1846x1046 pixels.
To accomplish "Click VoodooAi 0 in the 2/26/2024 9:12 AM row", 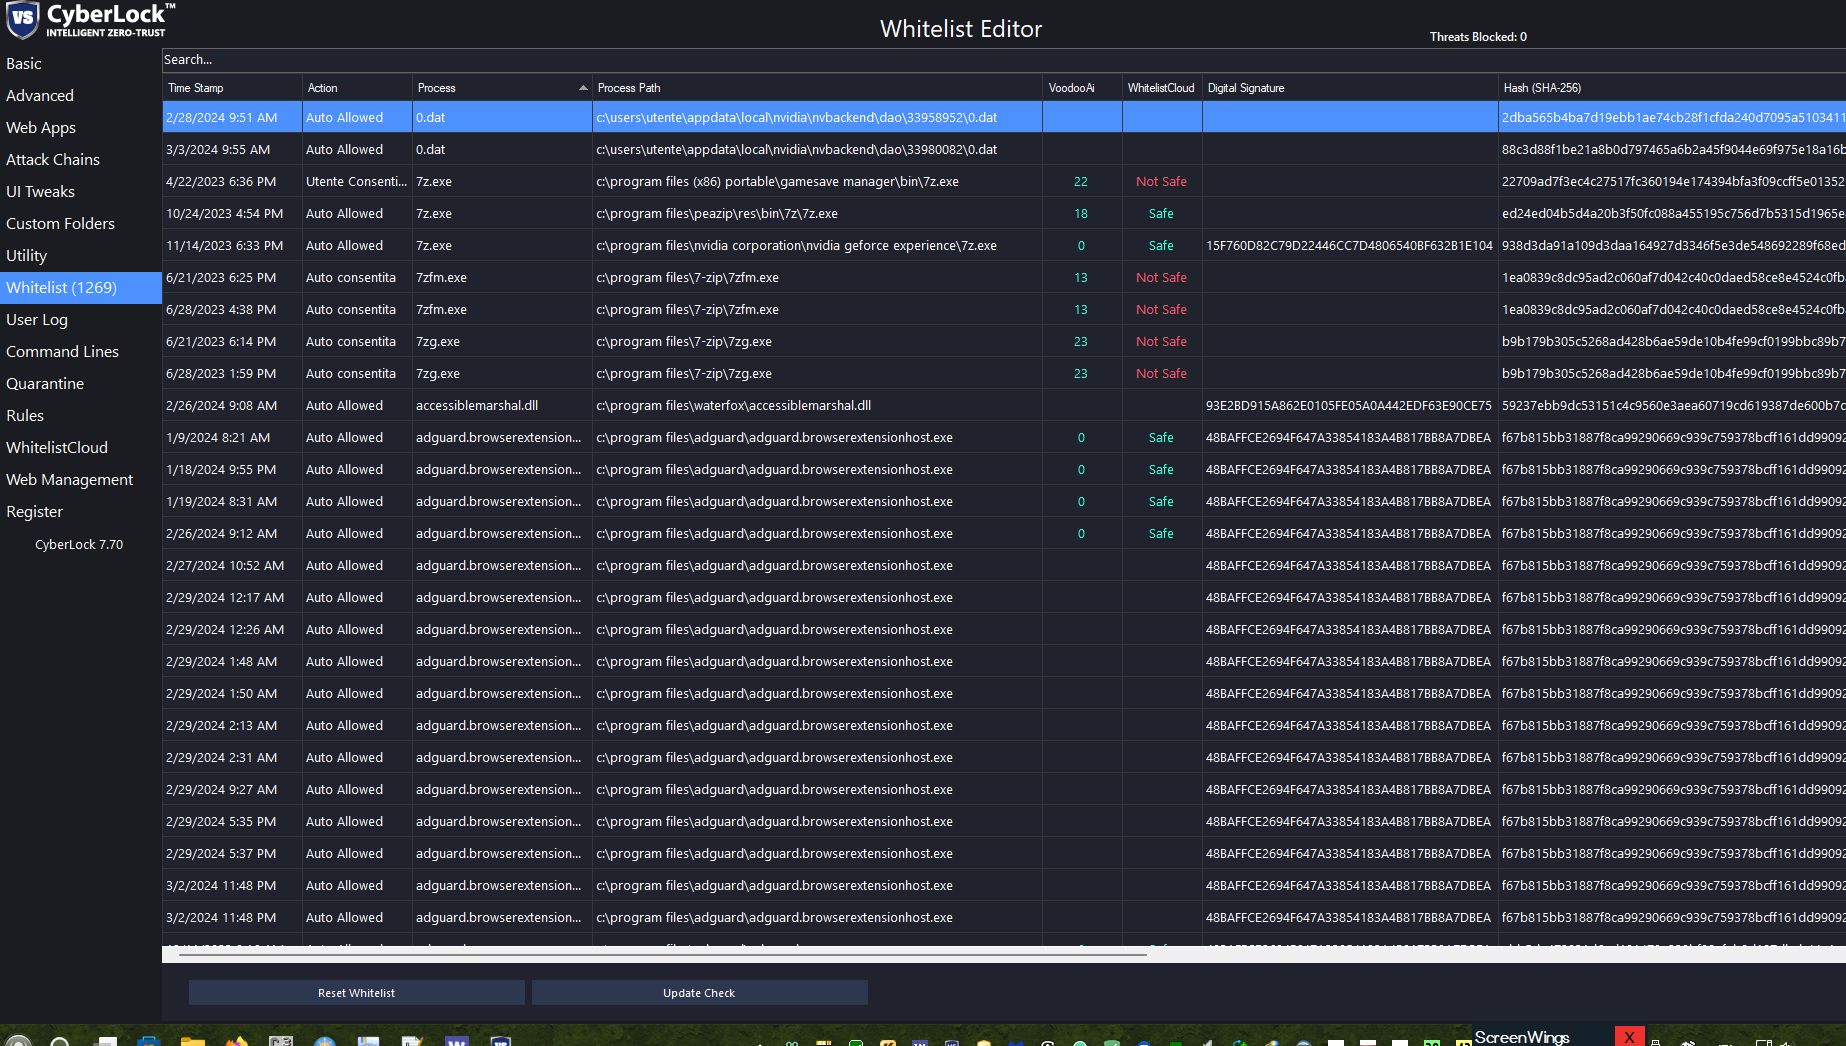I will [1081, 533].
